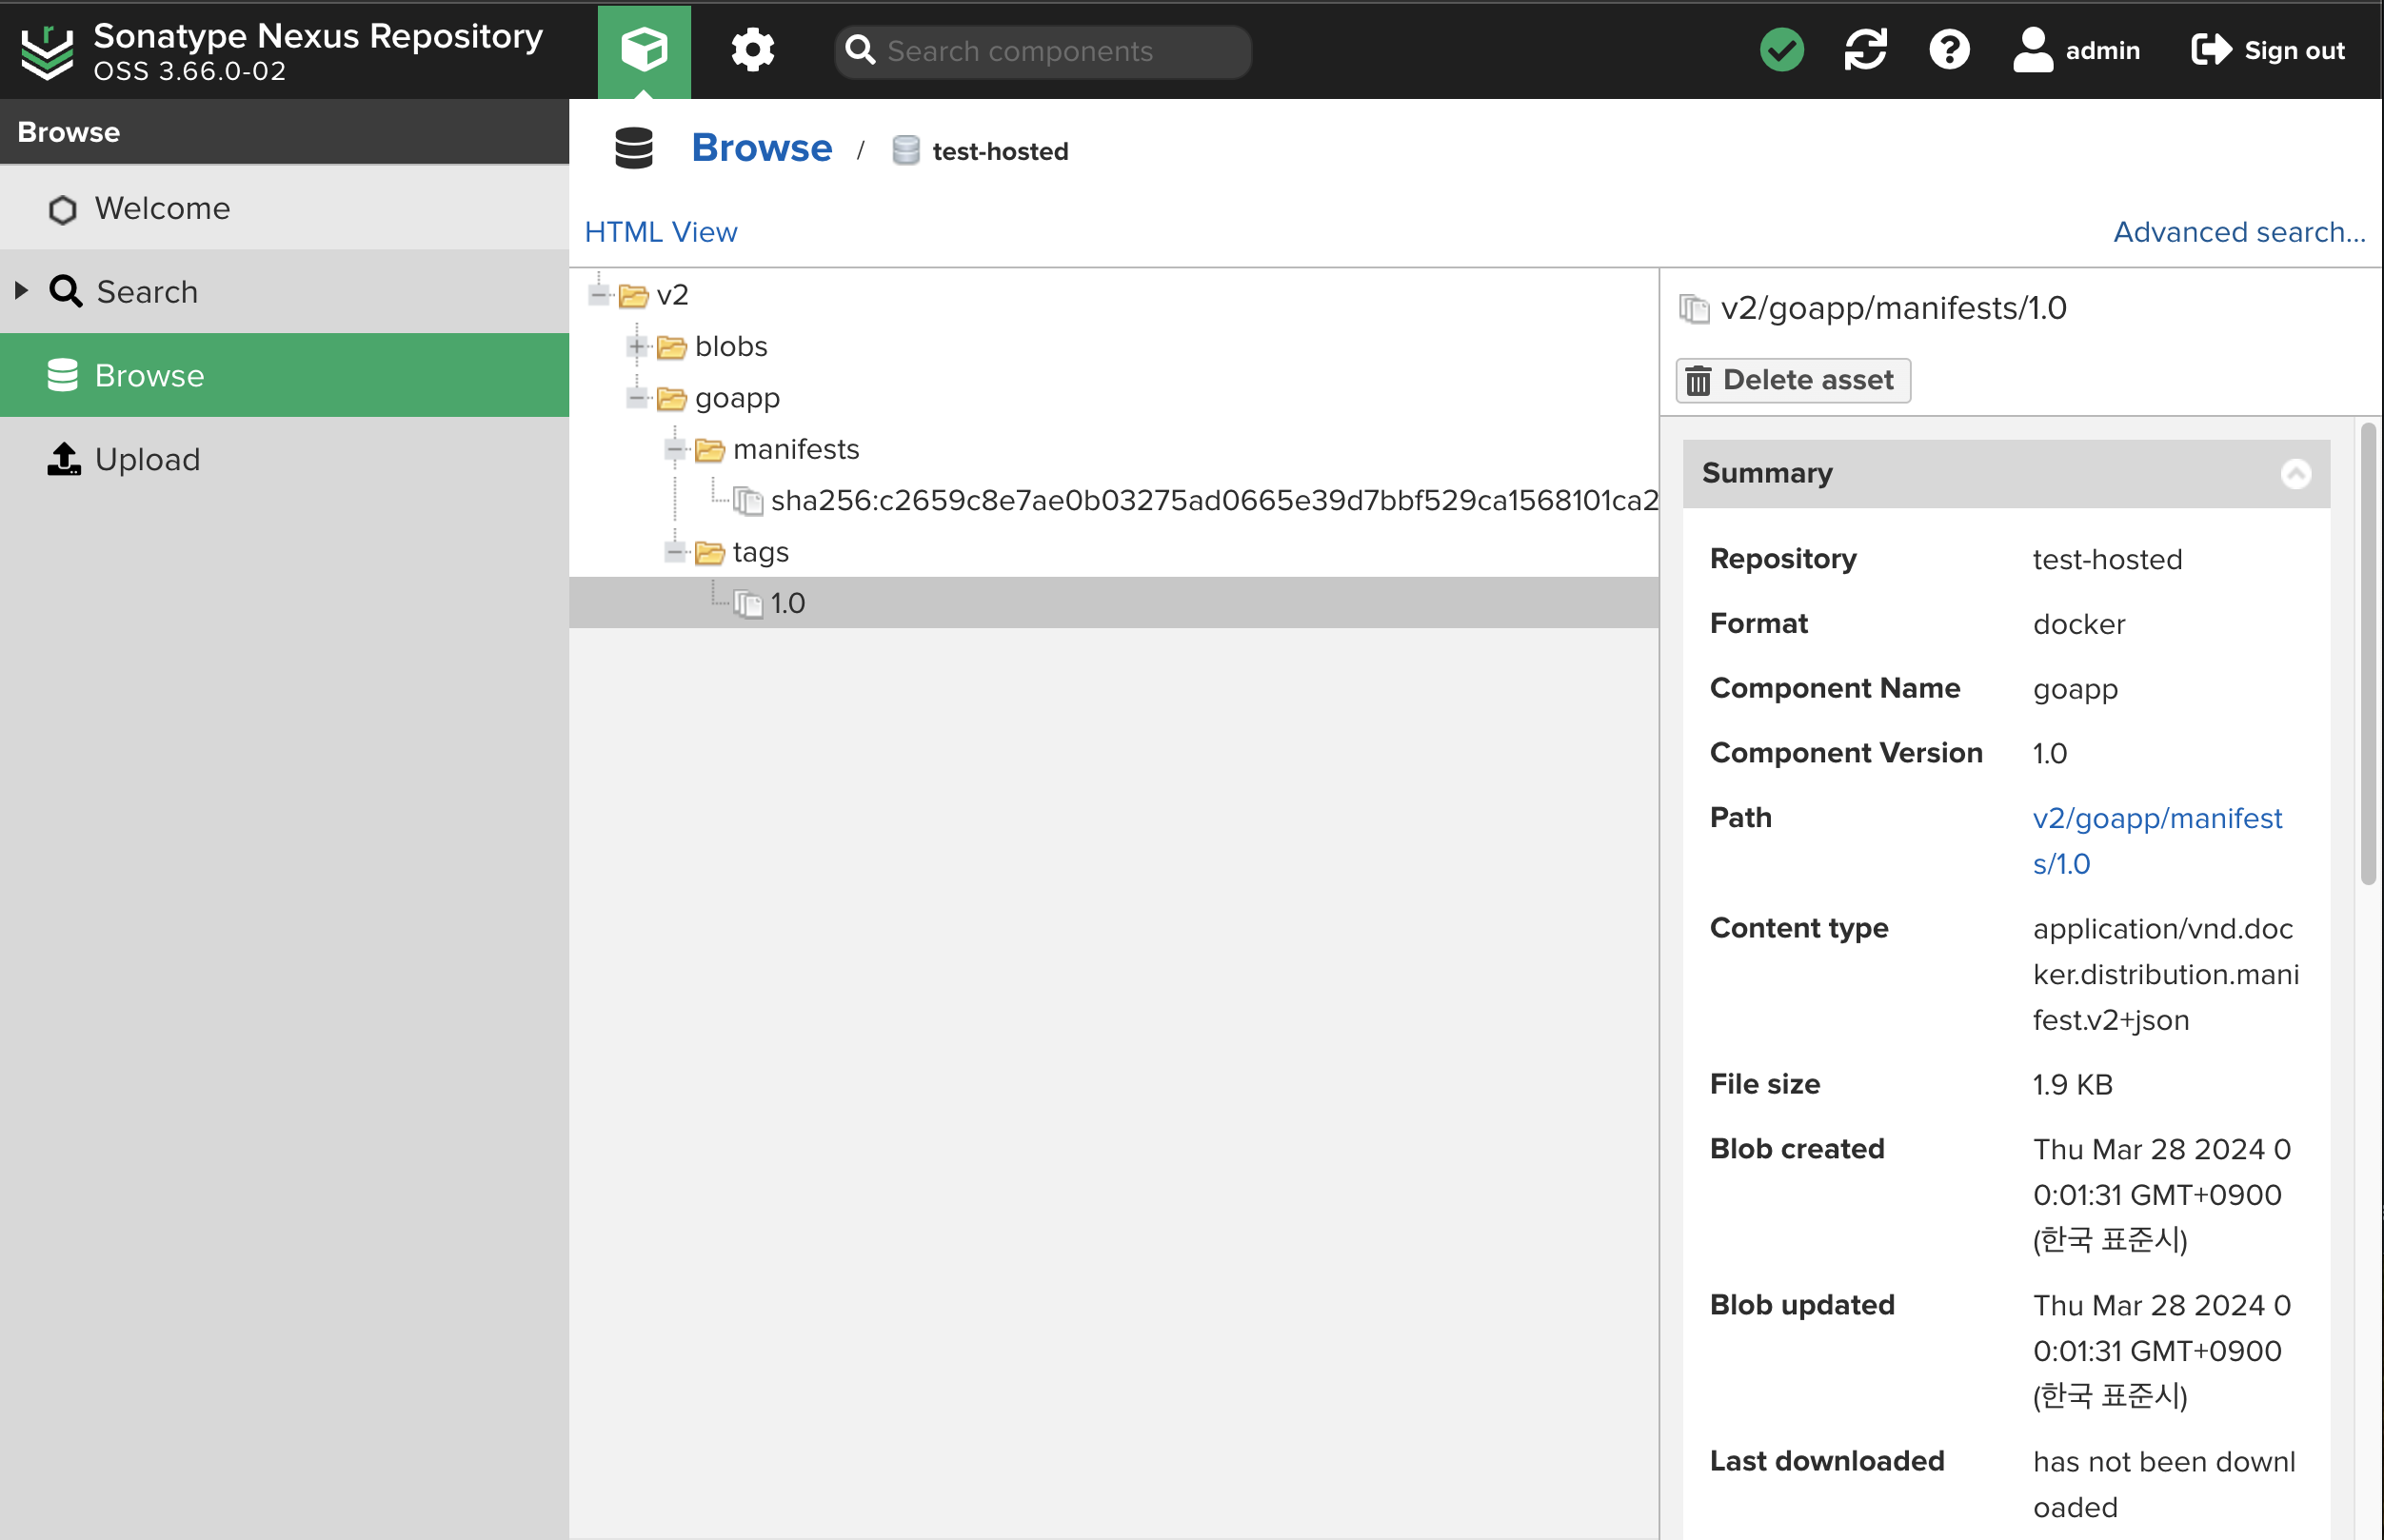Click the details panel vertical scrollbar
Viewport: 2384px width, 1540px height.
(2367, 654)
